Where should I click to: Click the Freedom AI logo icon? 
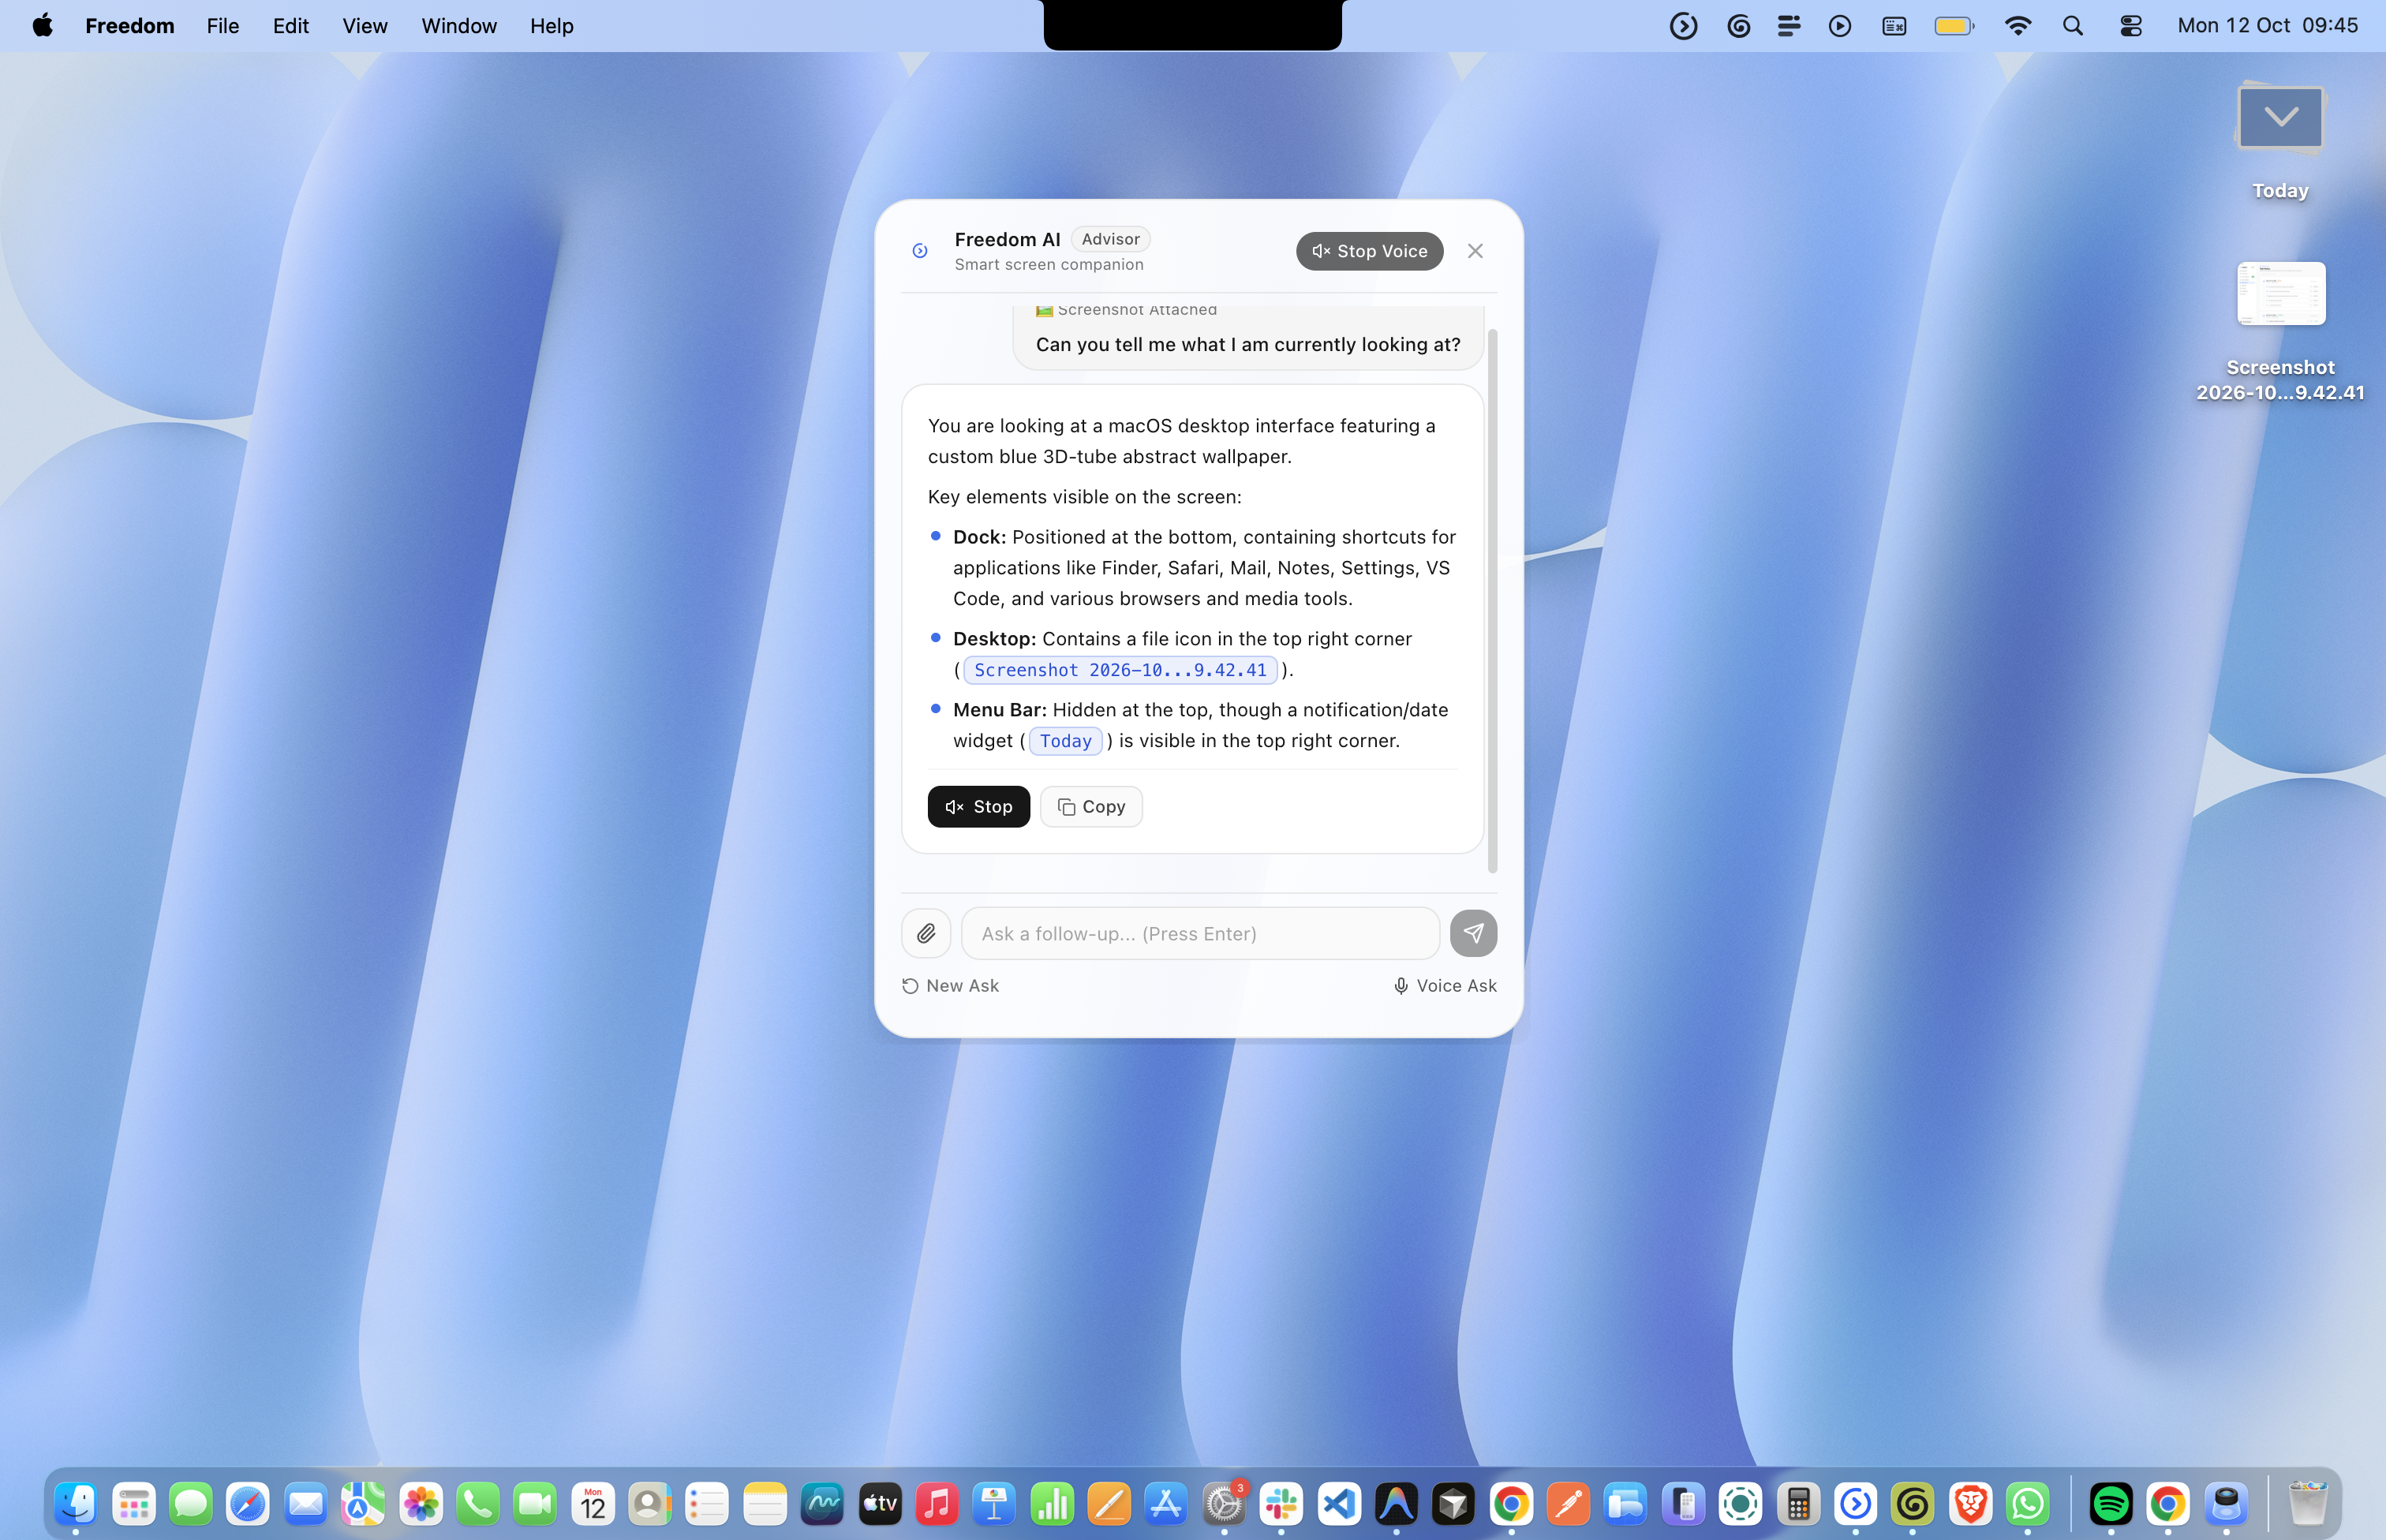coord(920,251)
